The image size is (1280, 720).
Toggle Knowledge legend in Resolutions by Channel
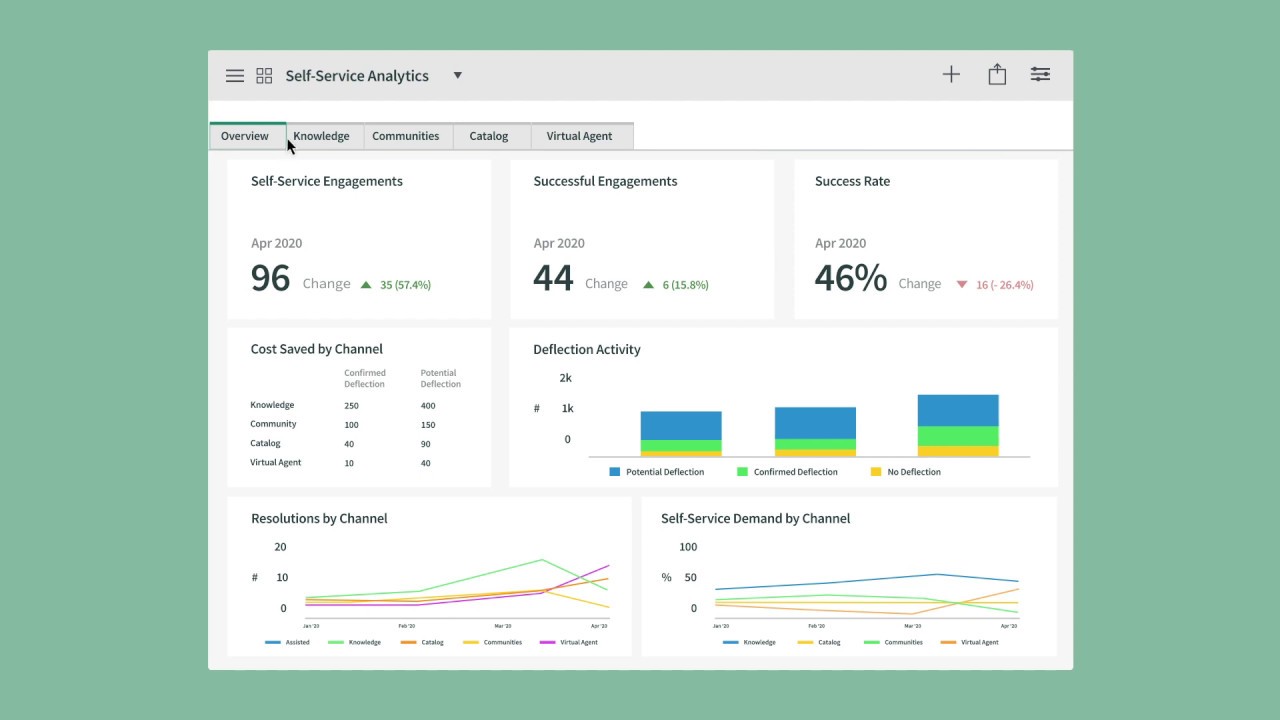pyautogui.click(x=354, y=642)
